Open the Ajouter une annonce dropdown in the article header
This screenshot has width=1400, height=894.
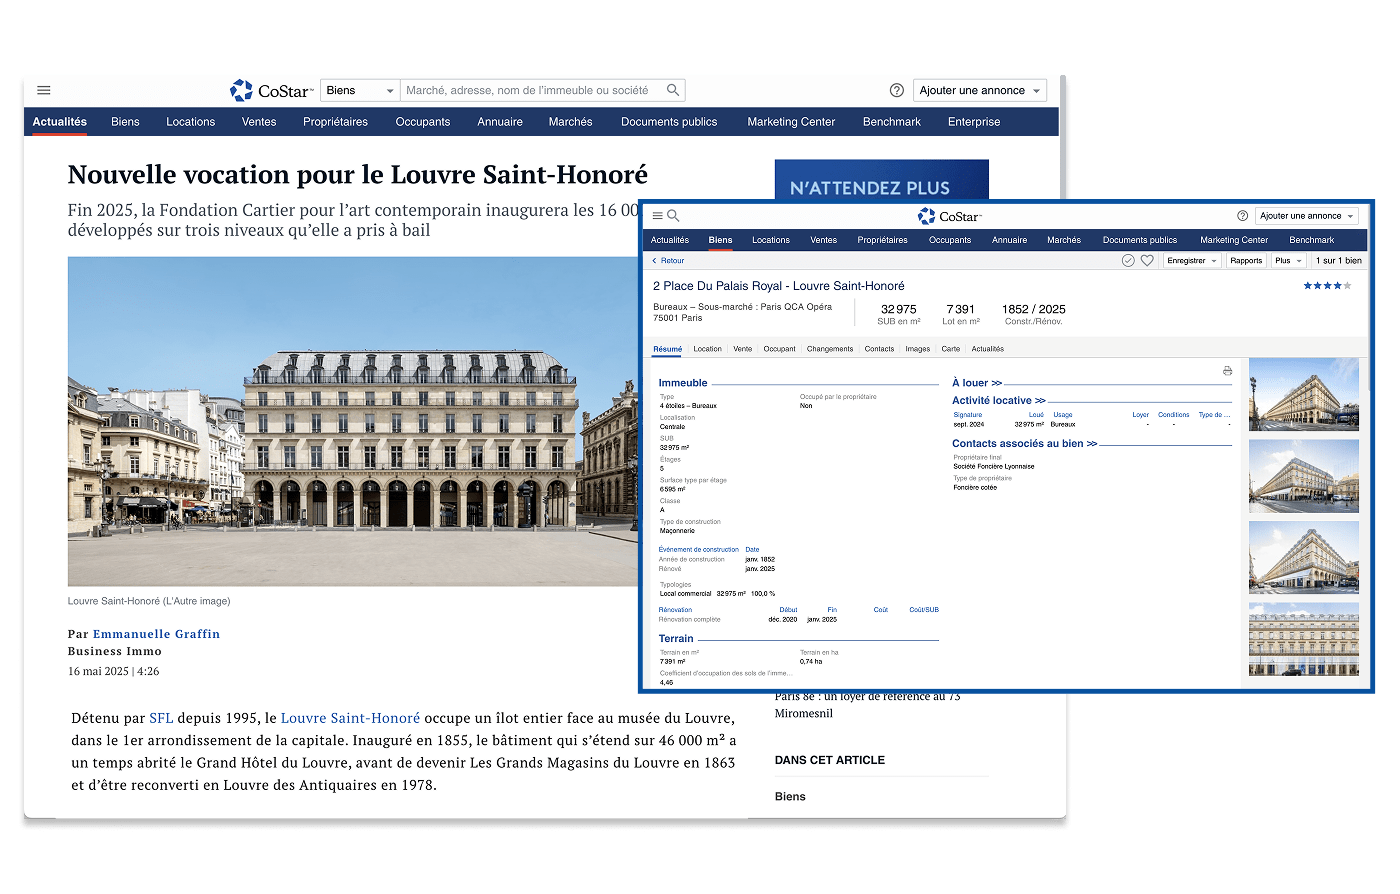pos(979,90)
